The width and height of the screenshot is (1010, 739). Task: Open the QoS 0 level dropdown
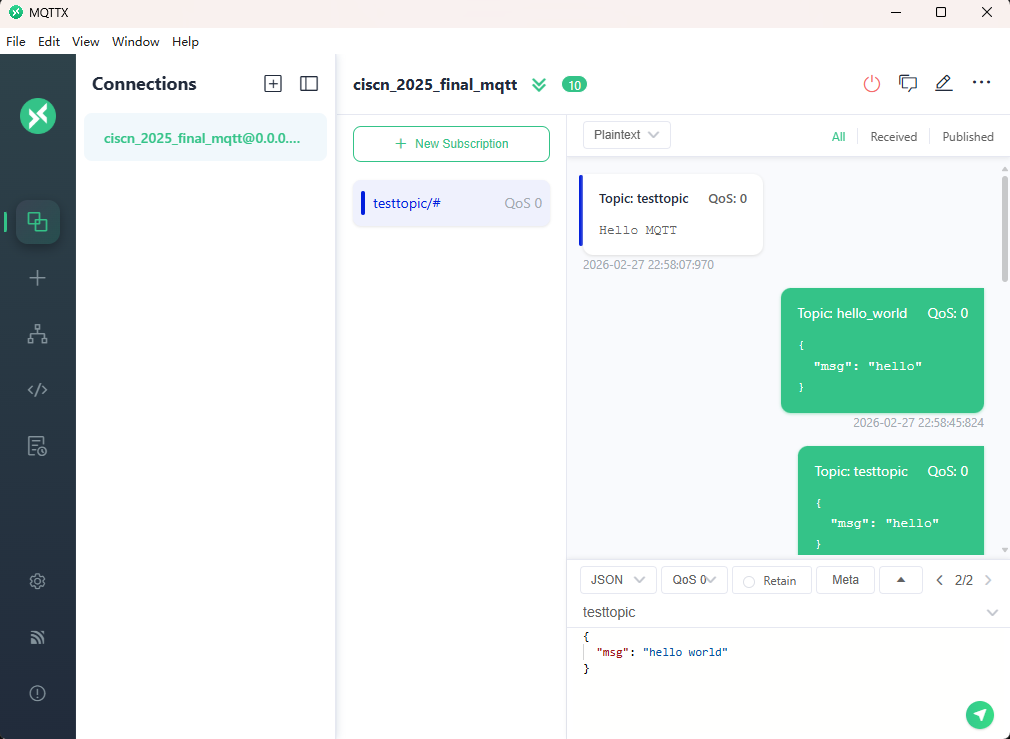click(694, 580)
